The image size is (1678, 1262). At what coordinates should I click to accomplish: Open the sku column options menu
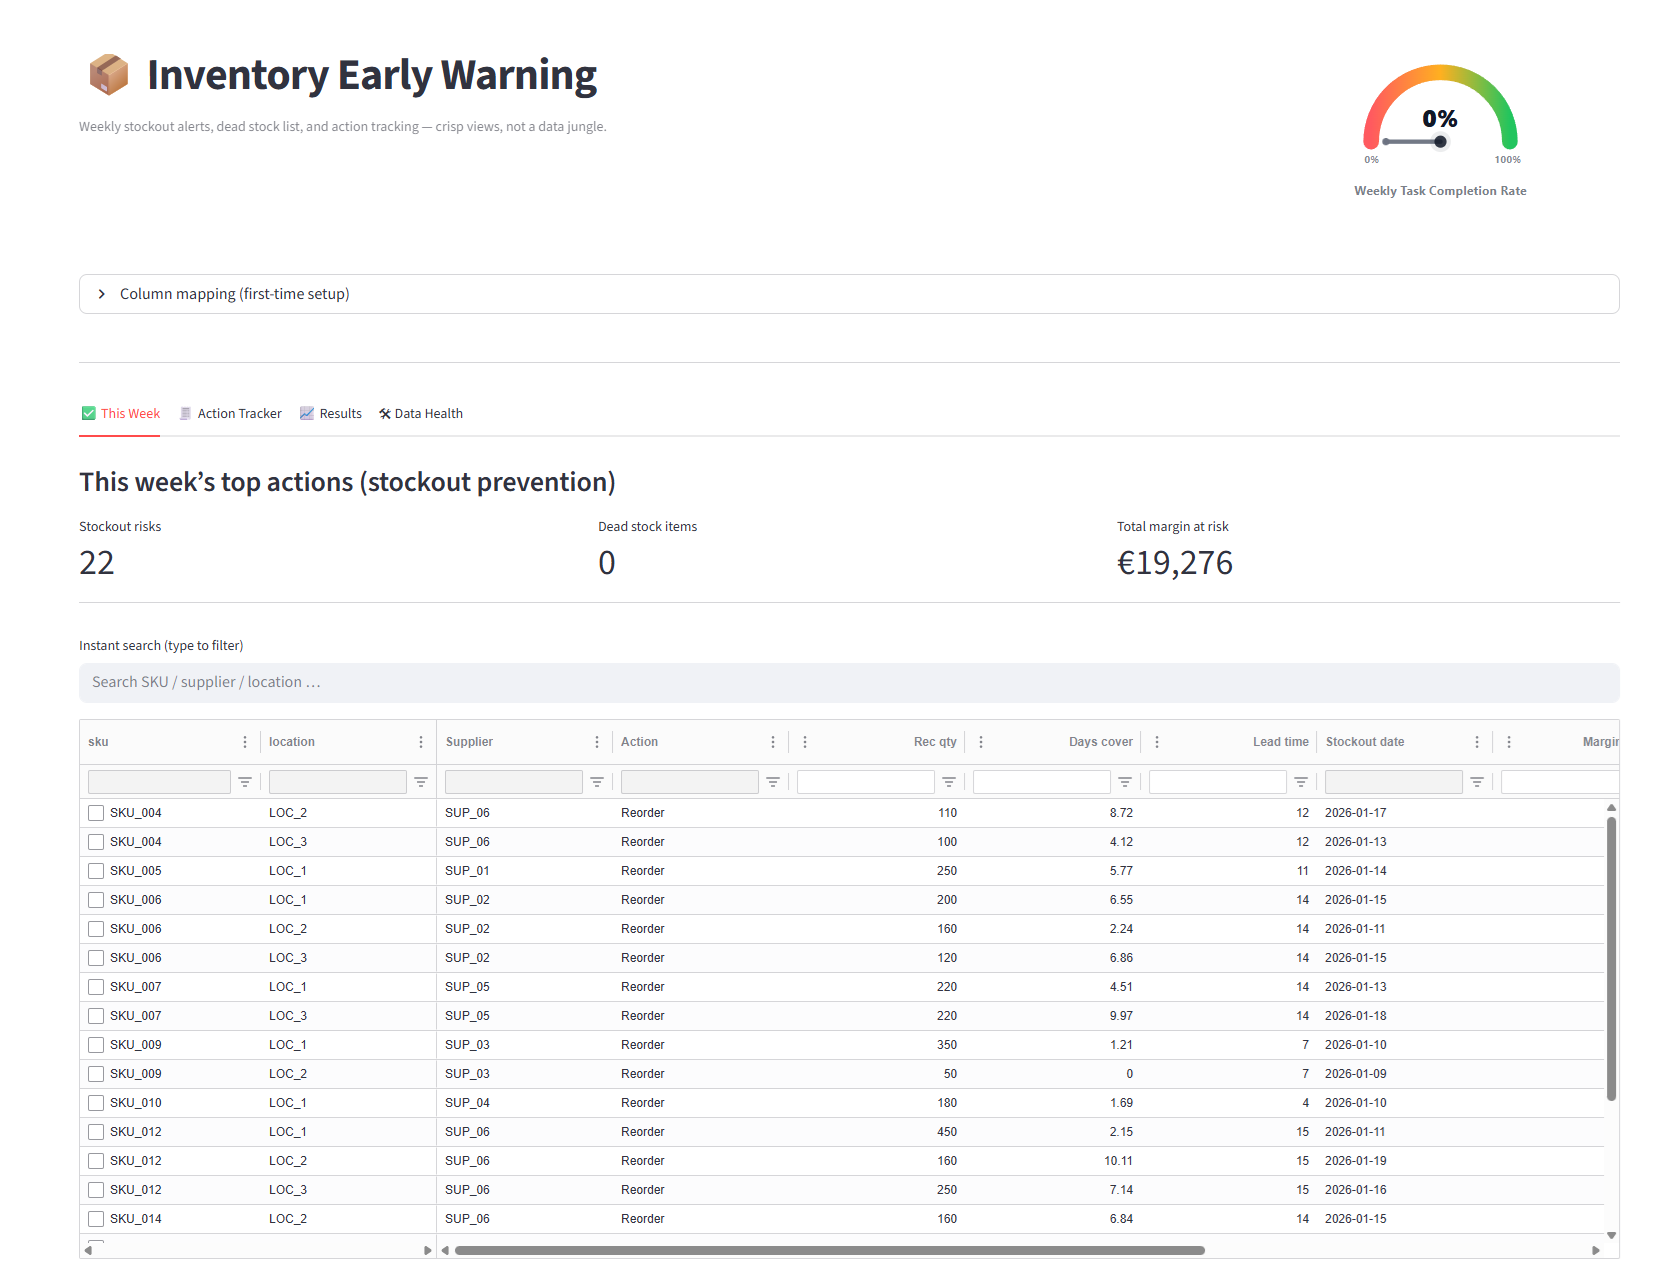(244, 742)
